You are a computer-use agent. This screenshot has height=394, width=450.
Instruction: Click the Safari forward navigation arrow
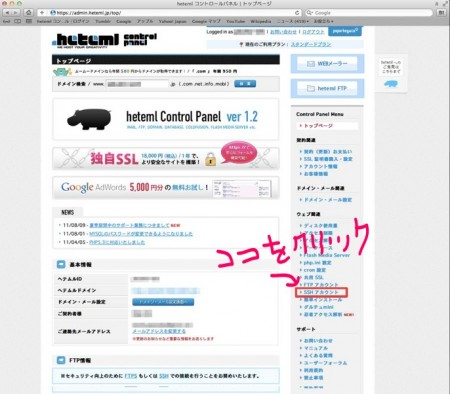(x=16, y=13)
